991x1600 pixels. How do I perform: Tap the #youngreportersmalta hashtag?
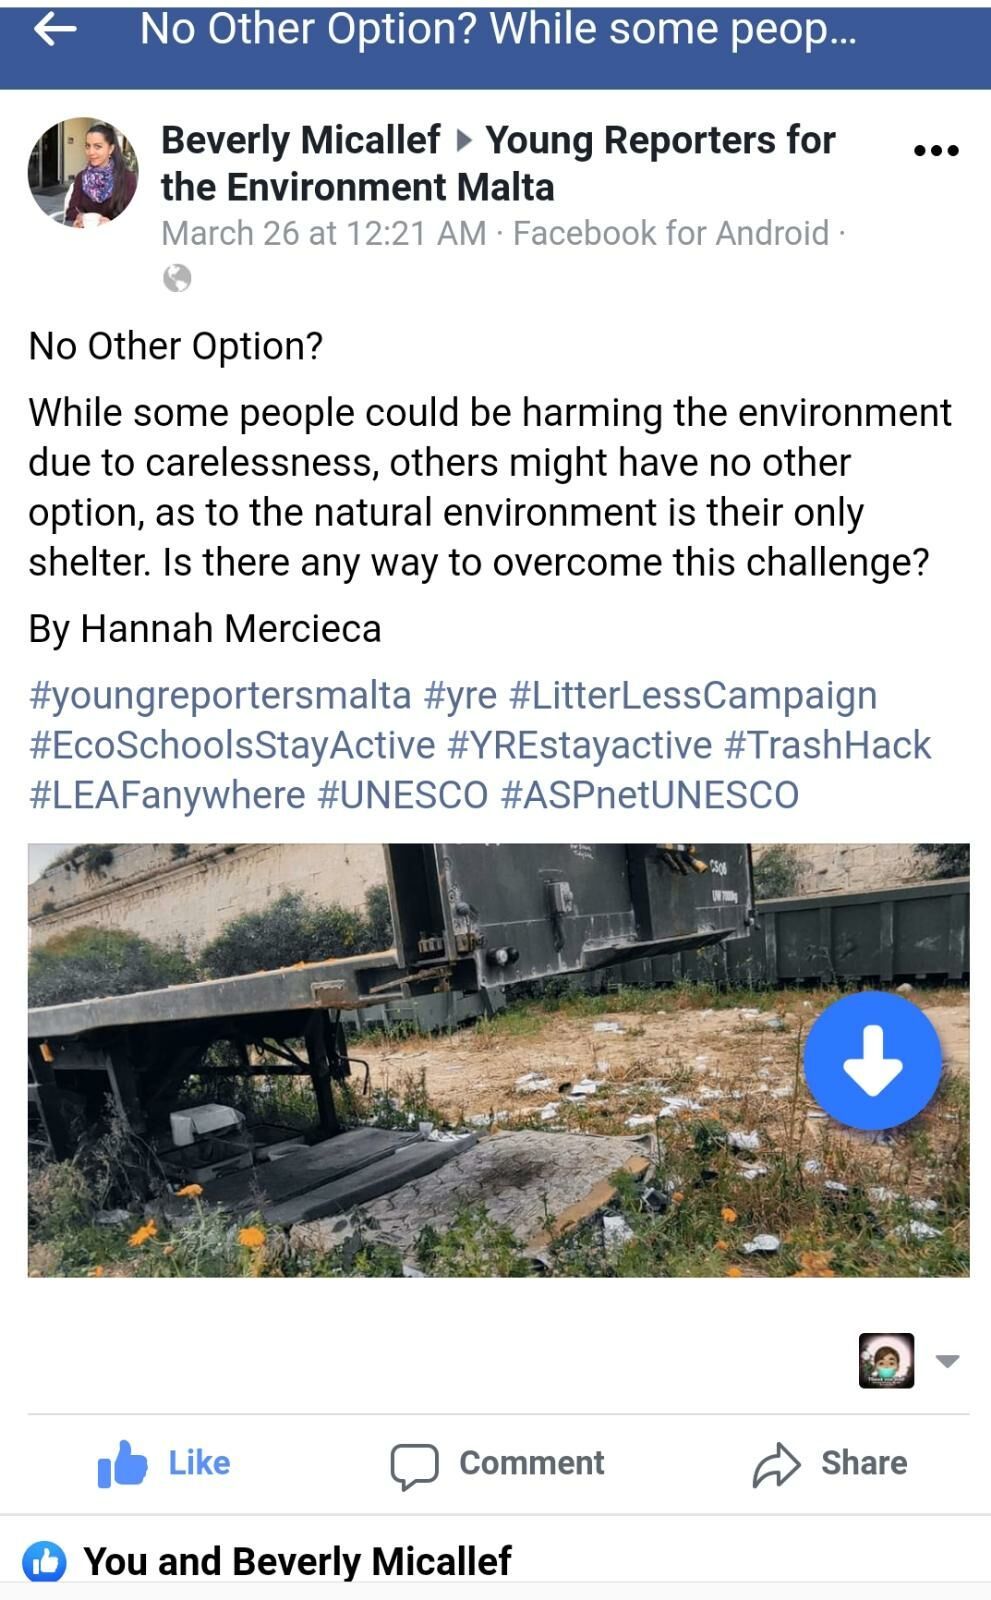point(220,695)
